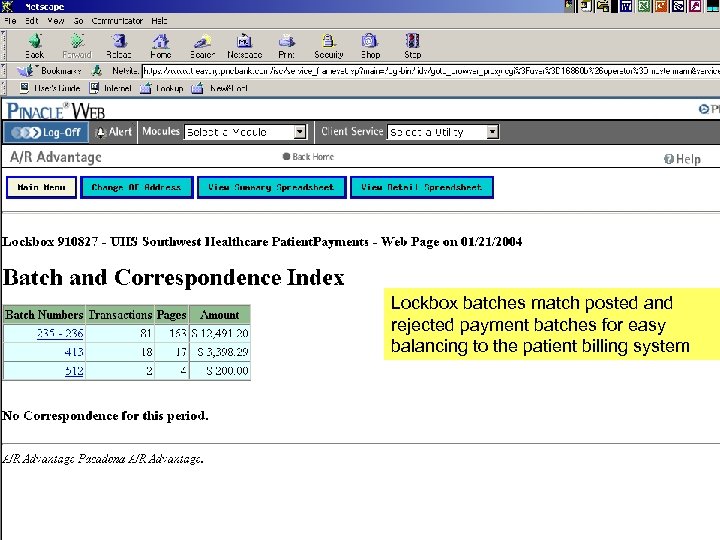Open batch 235 - 236 link

pyautogui.click(x=60, y=333)
